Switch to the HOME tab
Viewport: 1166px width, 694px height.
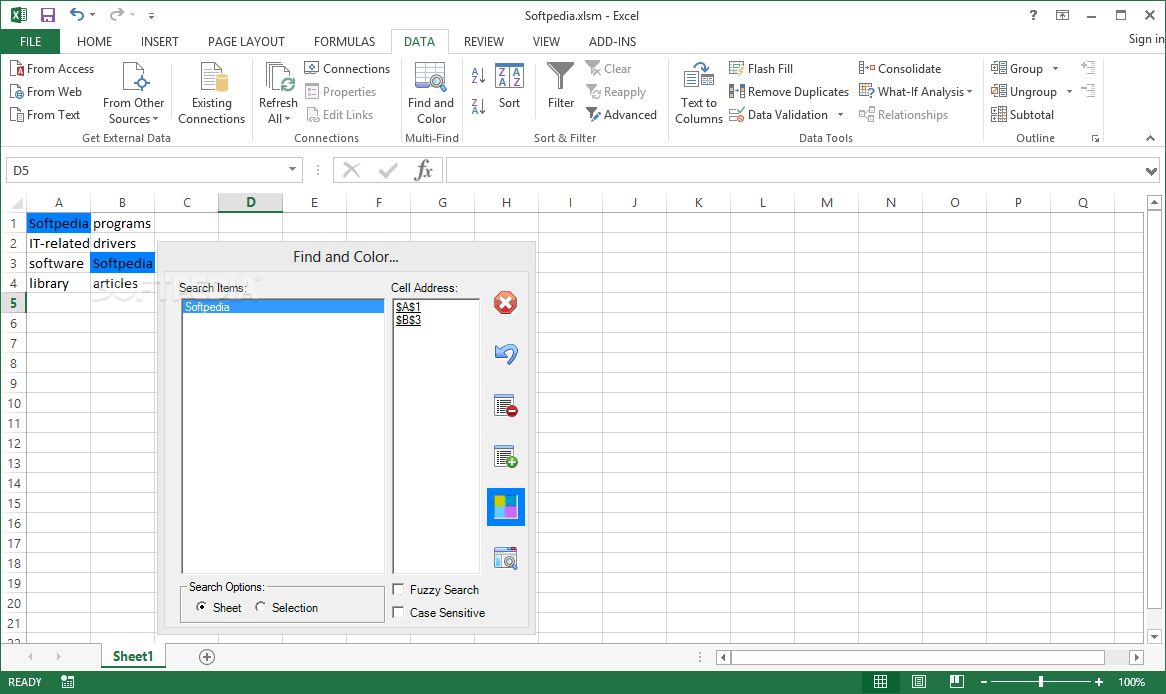tap(94, 42)
